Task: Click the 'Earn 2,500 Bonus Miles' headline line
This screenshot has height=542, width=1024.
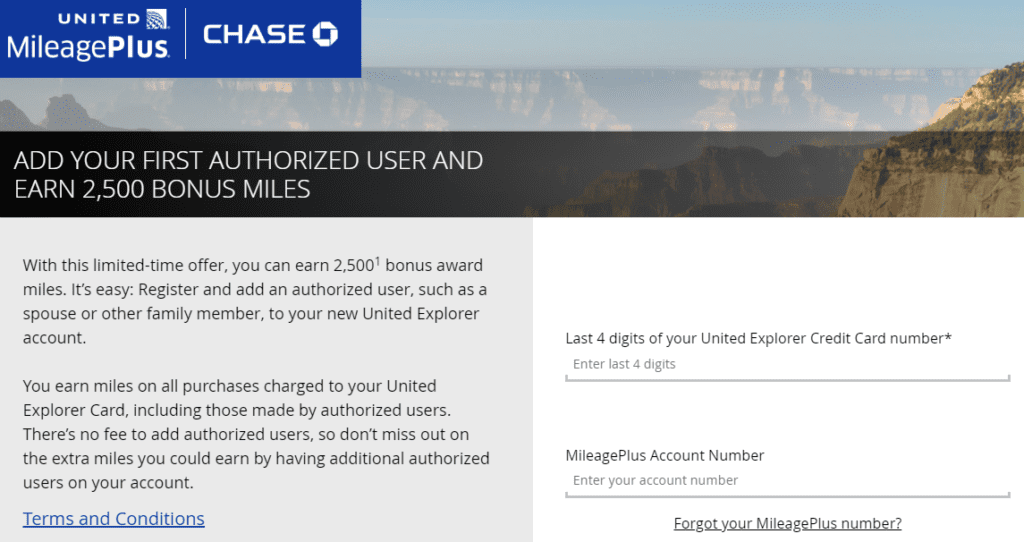Action: click(162, 189)
